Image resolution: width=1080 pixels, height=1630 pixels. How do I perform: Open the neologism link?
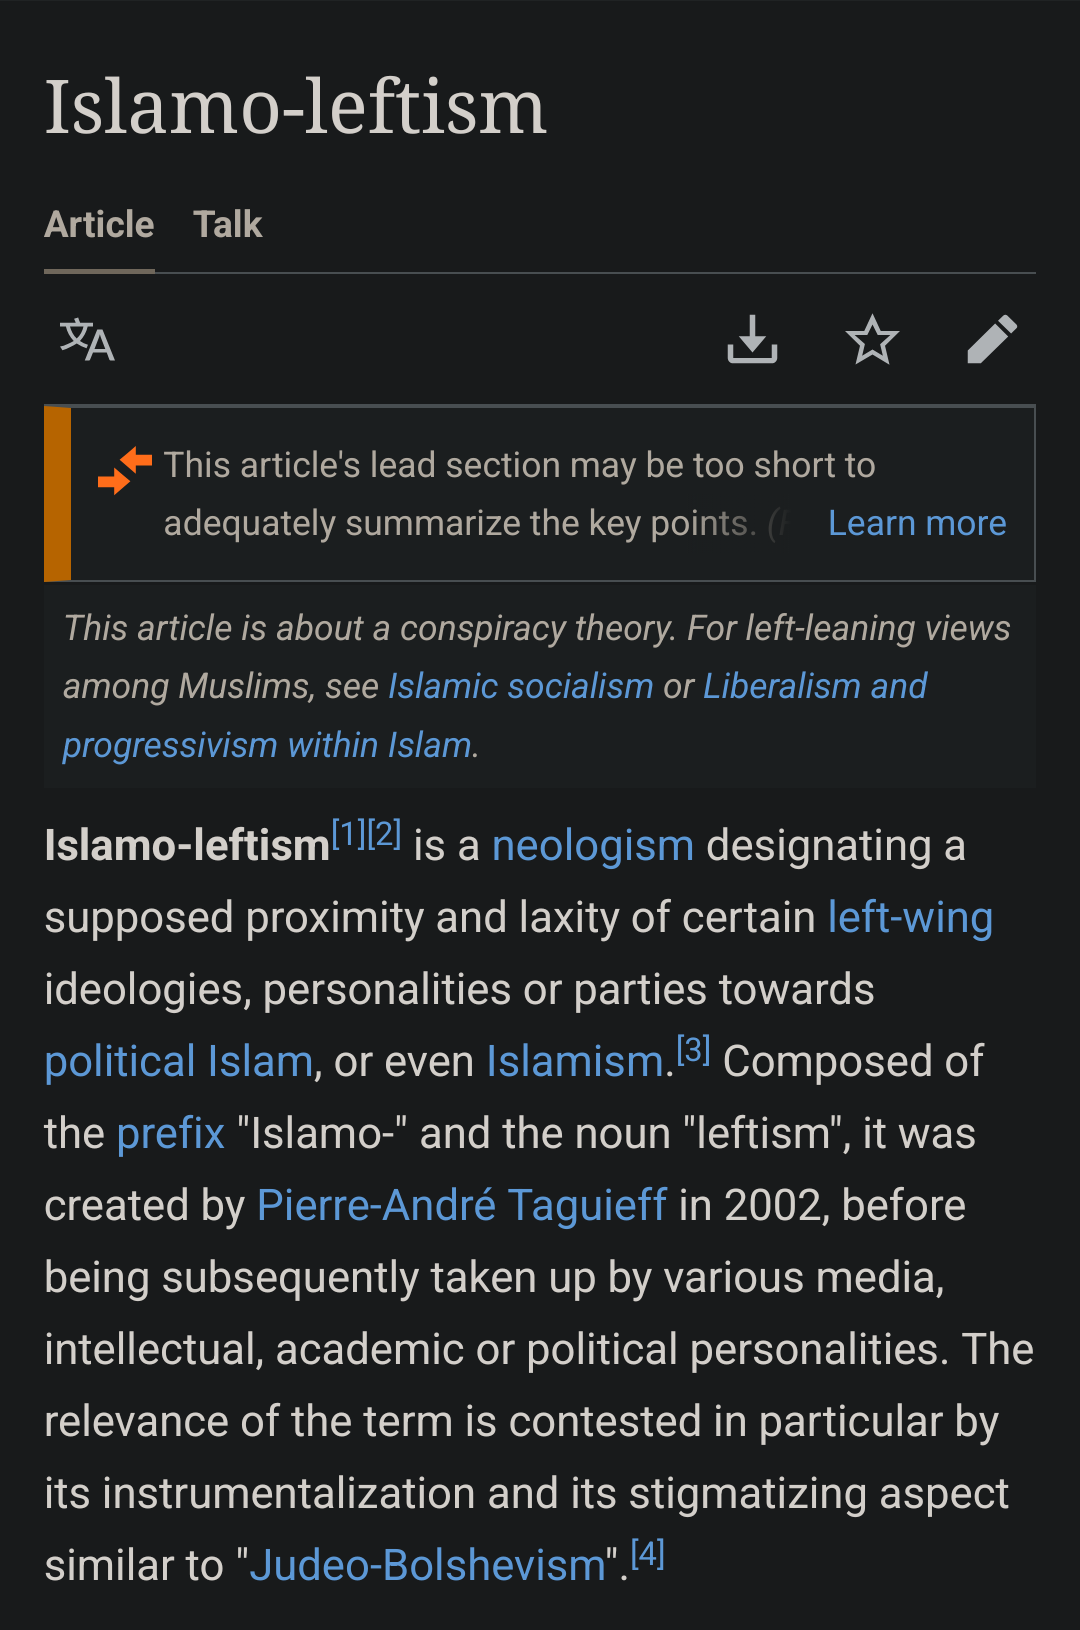(592, 846)
